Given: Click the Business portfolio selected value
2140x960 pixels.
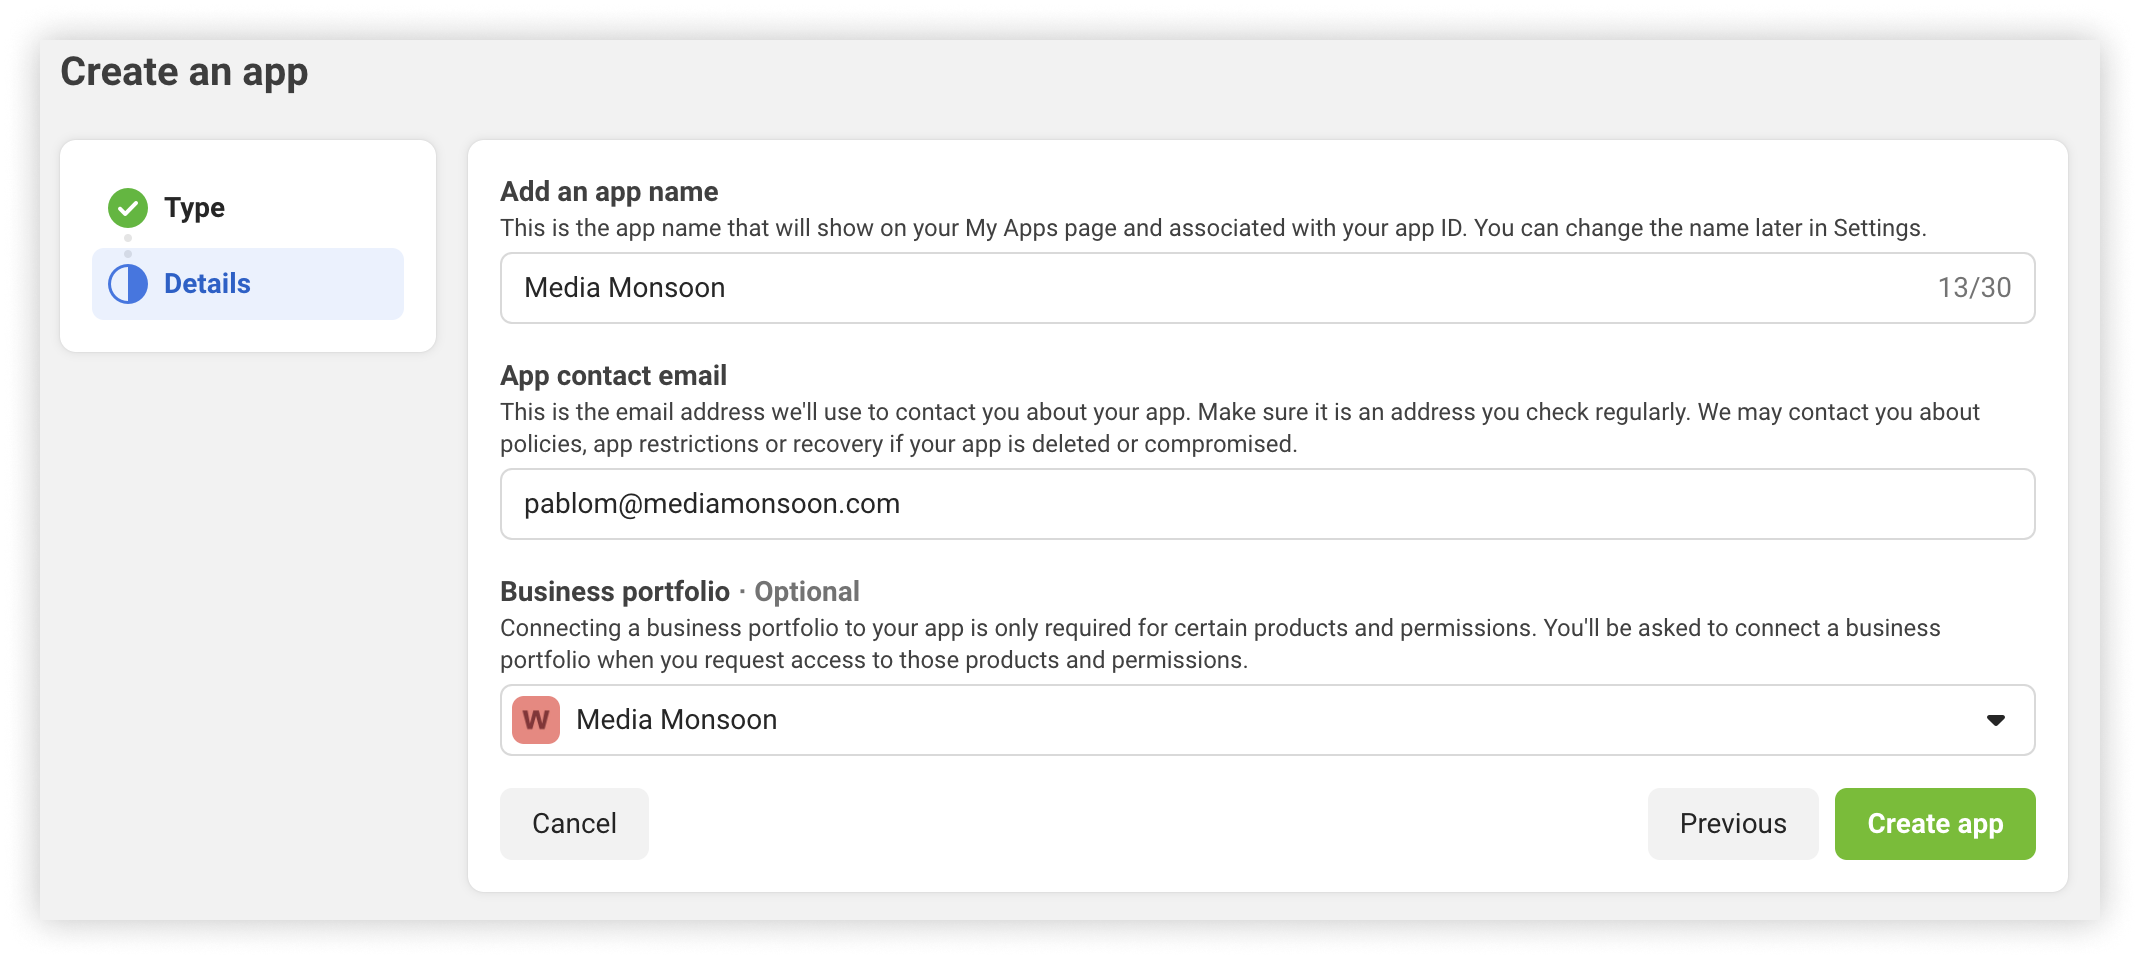Looking at the screenshot, I should pos(675,719).
